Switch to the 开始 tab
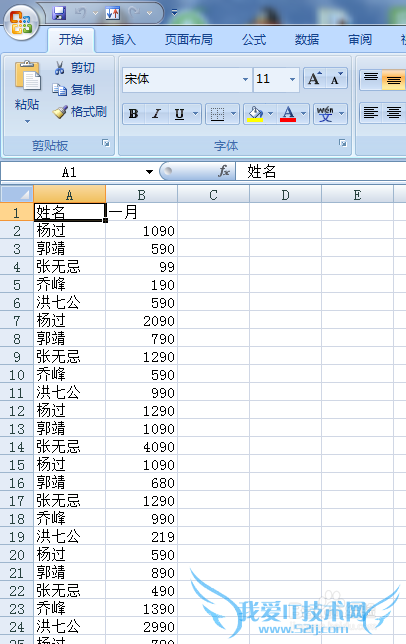This screenshot has height=644, width=406. 71,40
